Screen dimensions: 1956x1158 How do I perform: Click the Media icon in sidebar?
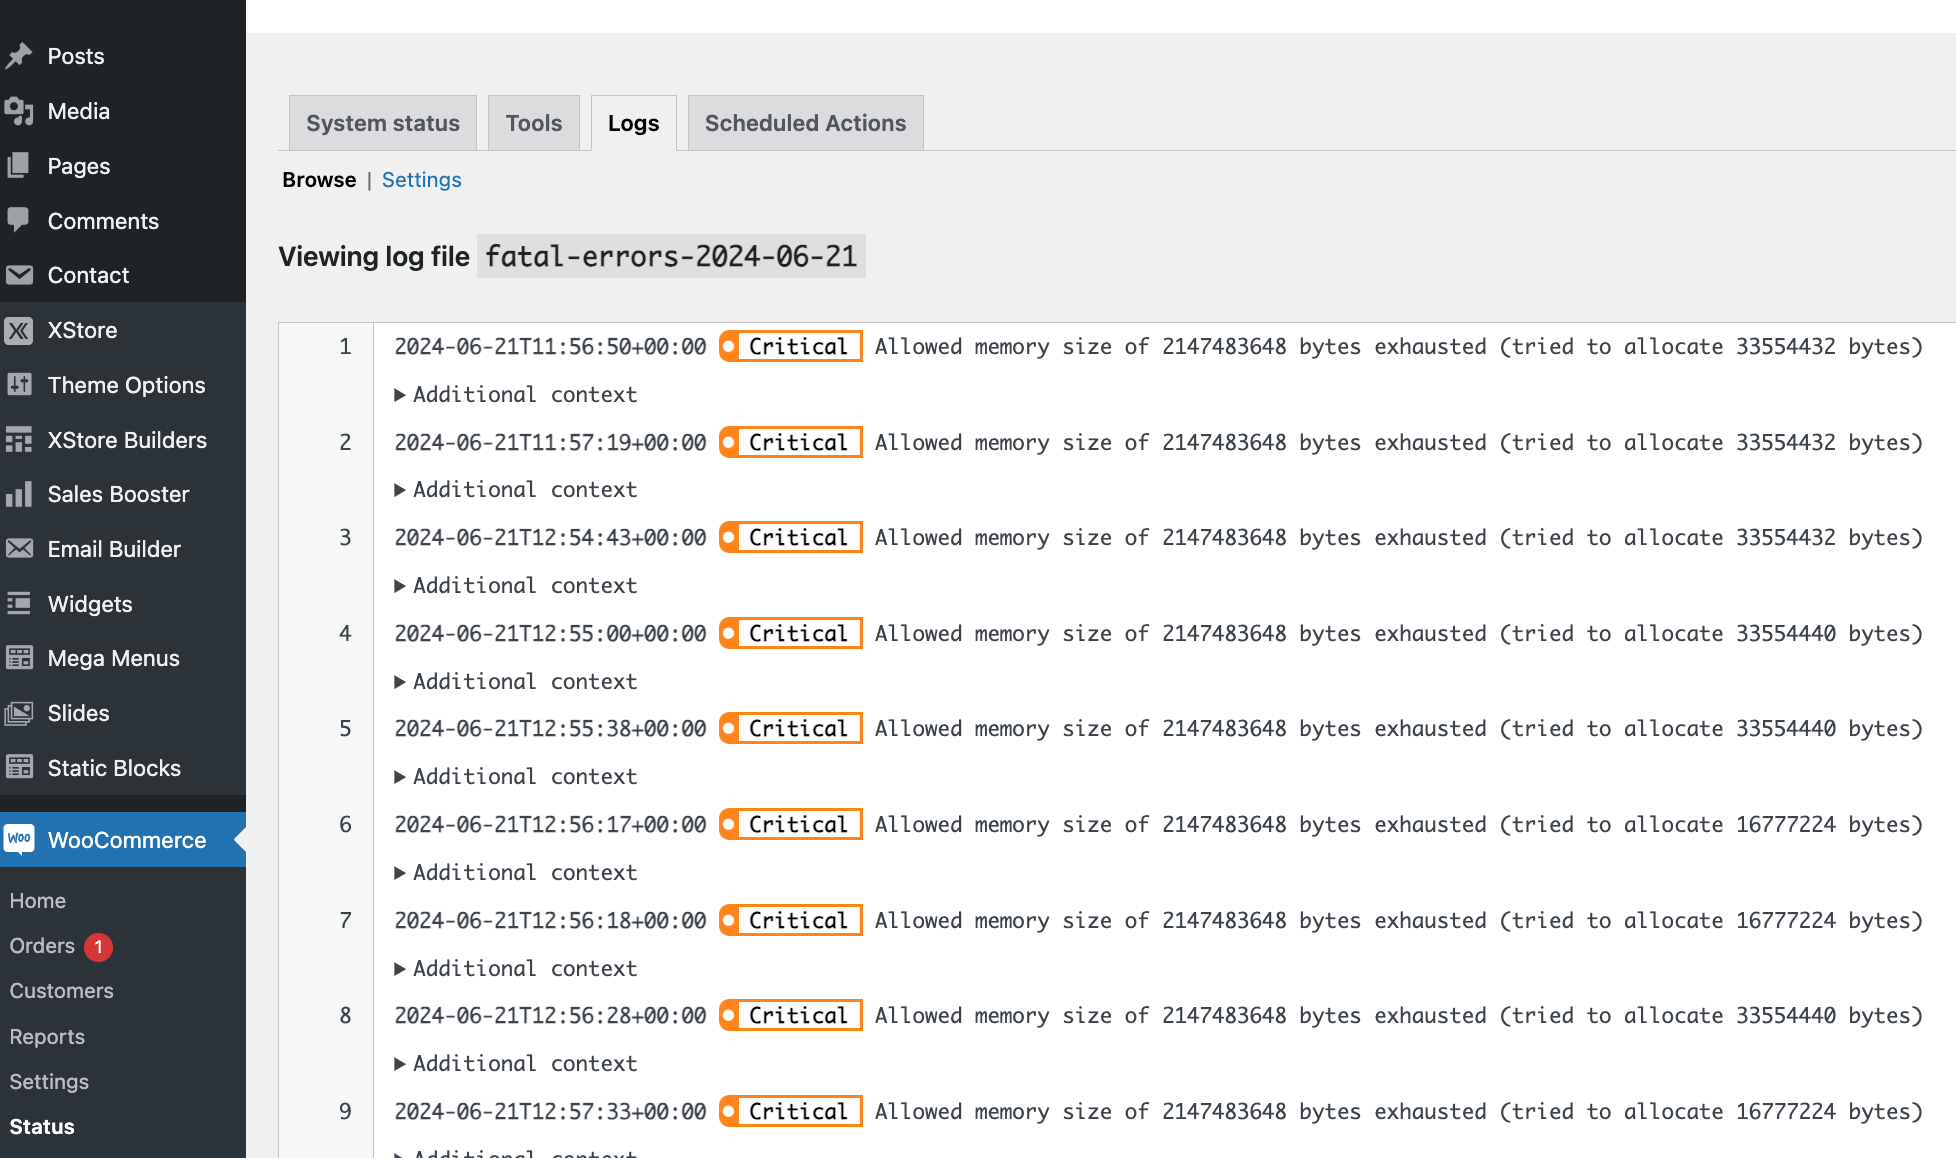19,111
